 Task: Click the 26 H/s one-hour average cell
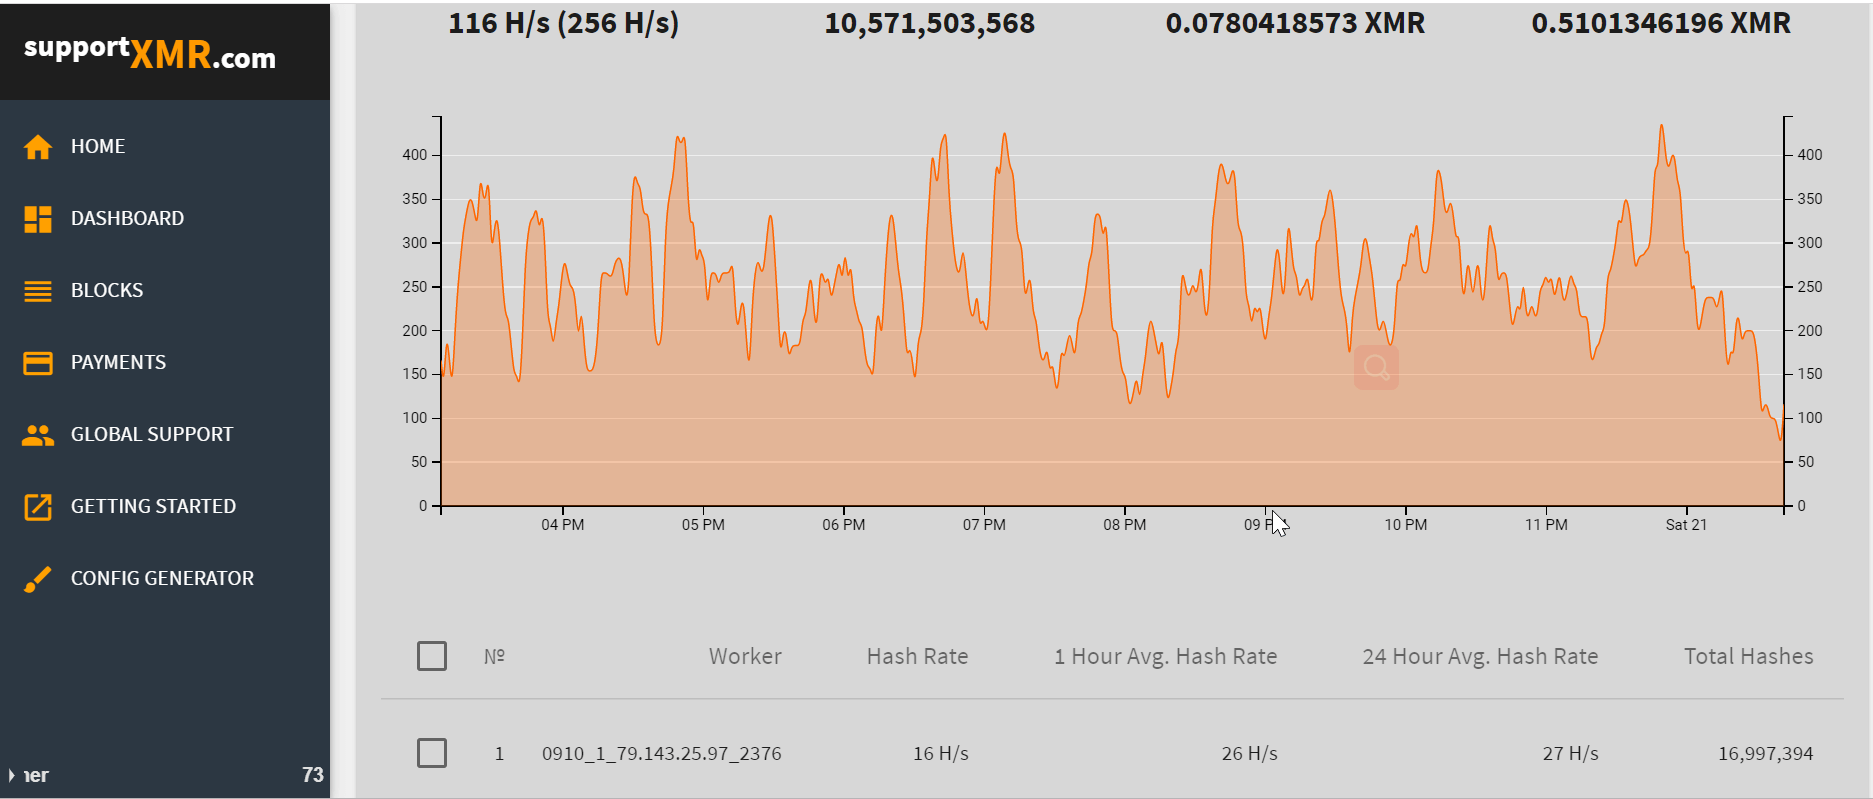click(x=1249, y=753)
